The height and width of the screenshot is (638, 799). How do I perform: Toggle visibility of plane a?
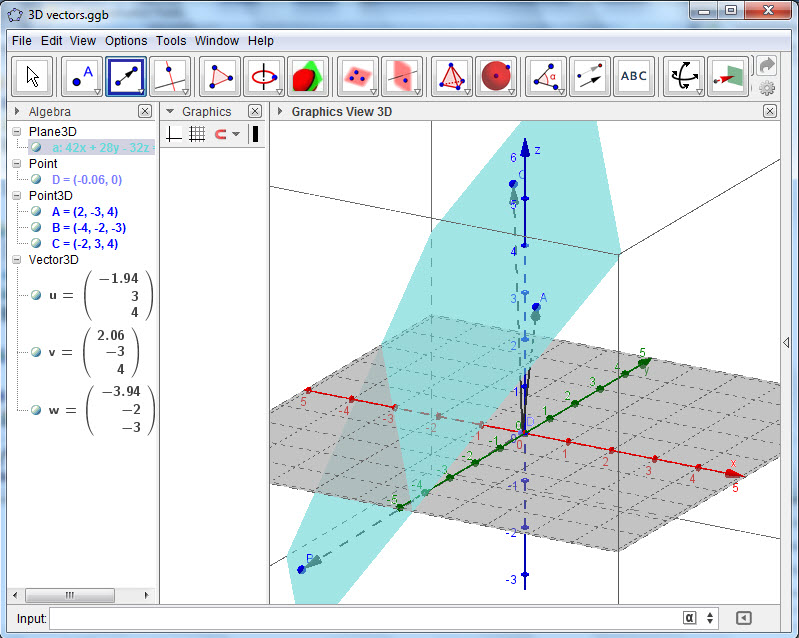36,147
